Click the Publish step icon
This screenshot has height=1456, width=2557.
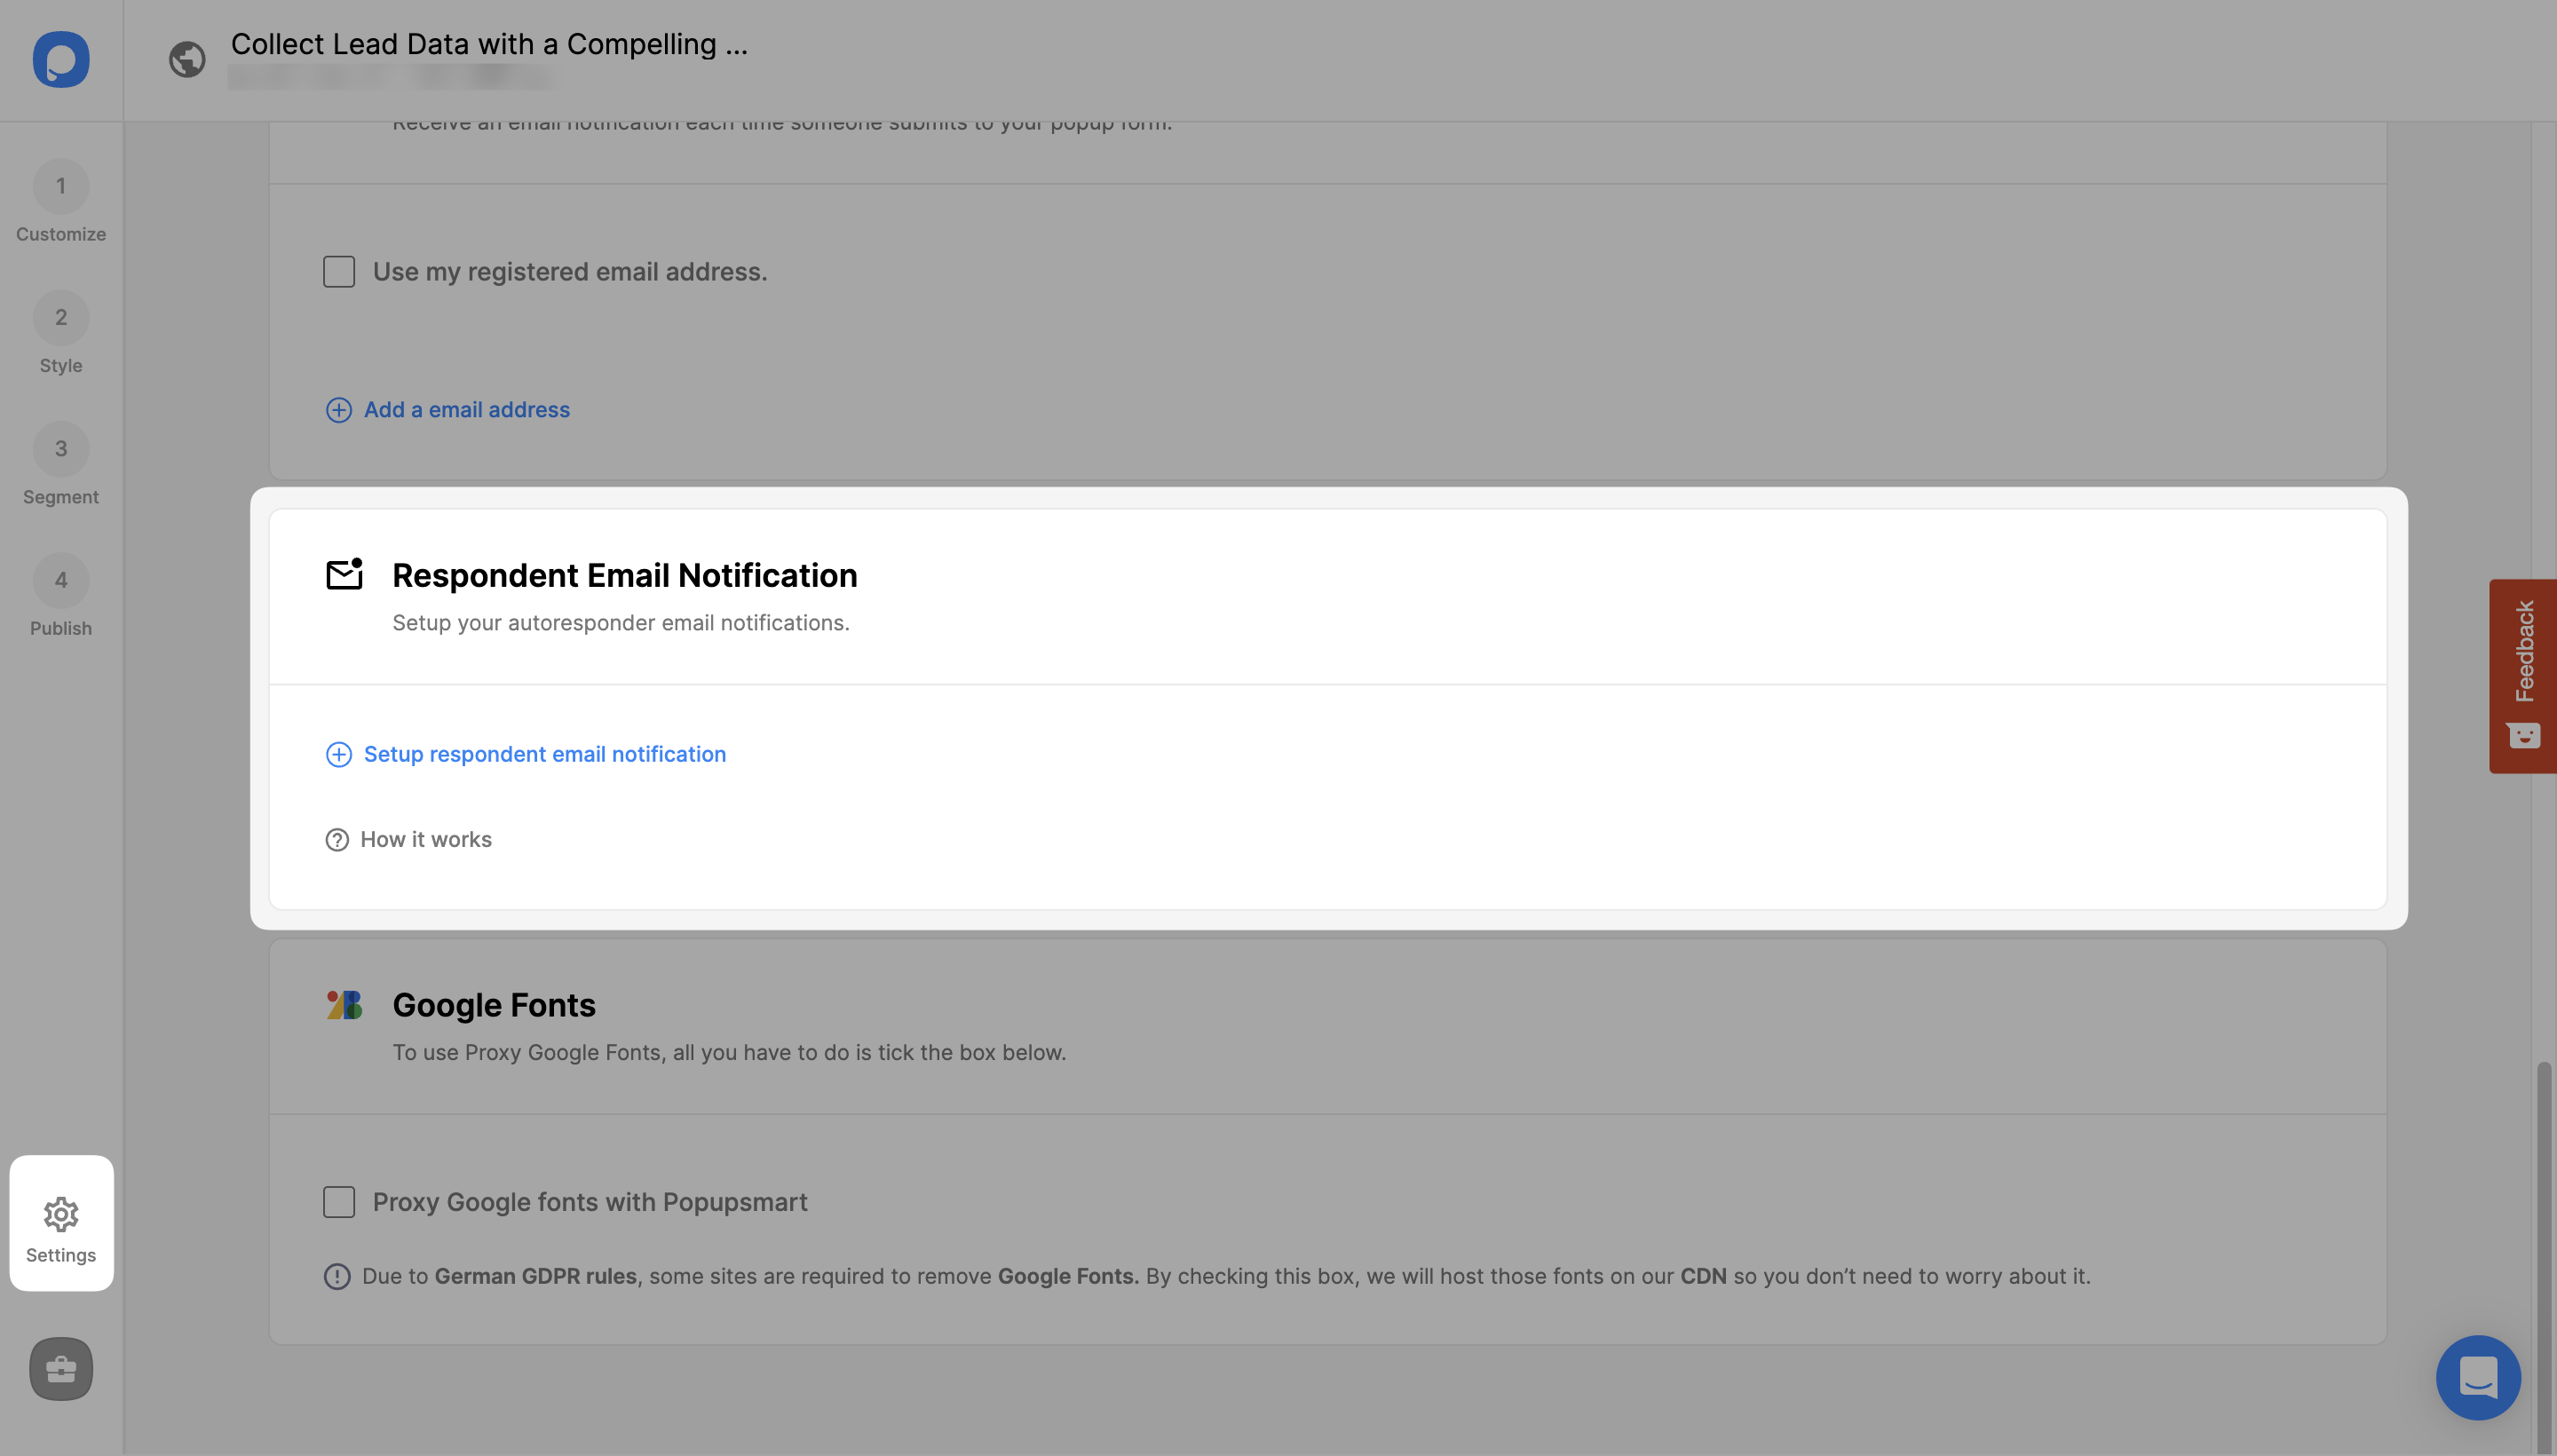[x=59, y=580]
